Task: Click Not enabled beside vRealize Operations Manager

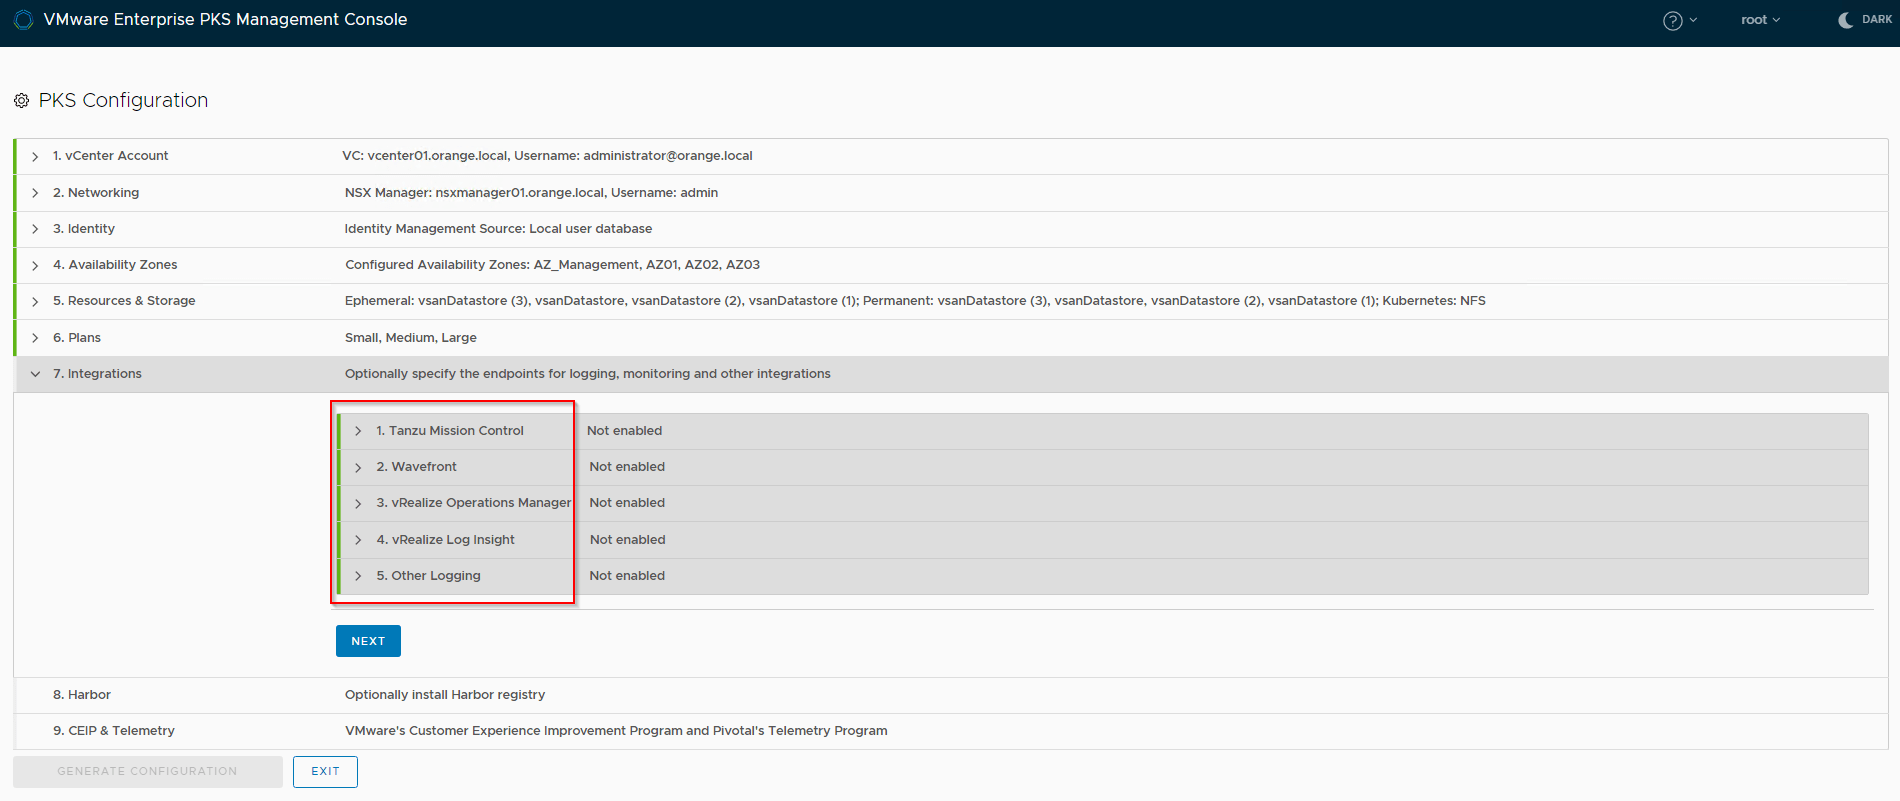Action: (x=627, y=503)
